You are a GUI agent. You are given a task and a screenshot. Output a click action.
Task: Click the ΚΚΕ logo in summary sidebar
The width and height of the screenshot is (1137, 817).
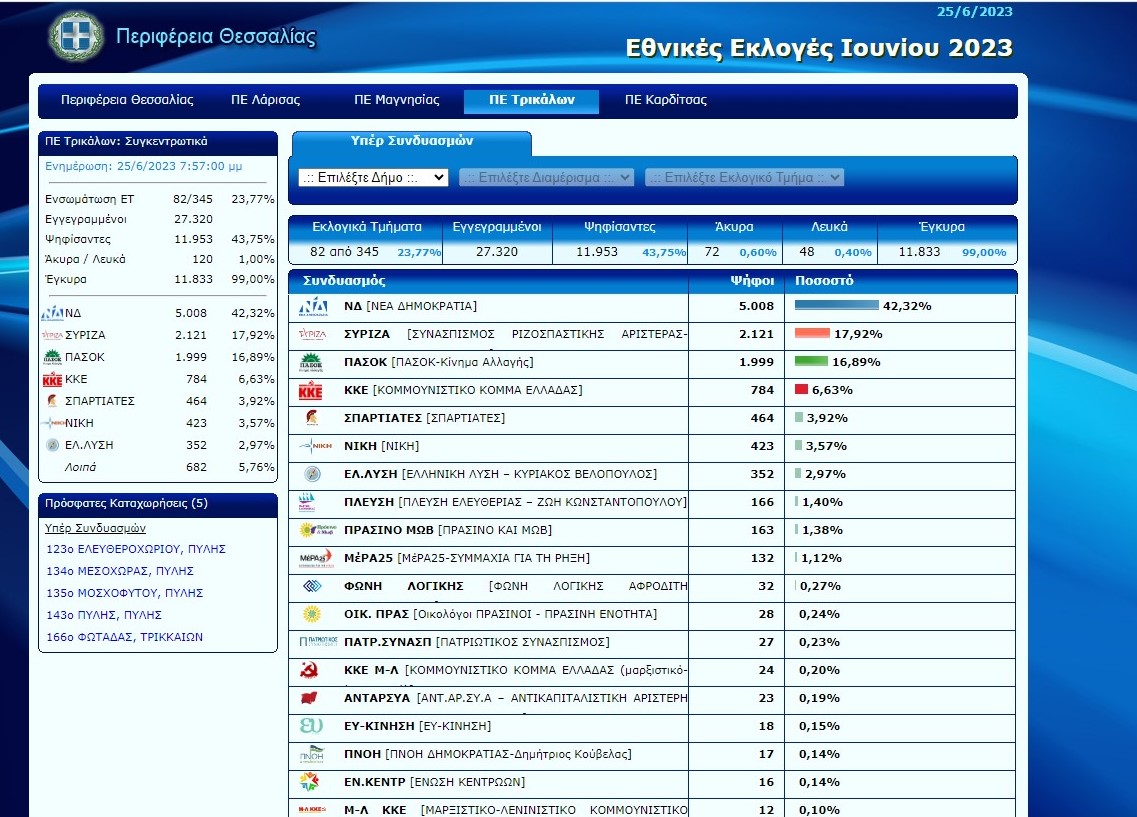52,379
